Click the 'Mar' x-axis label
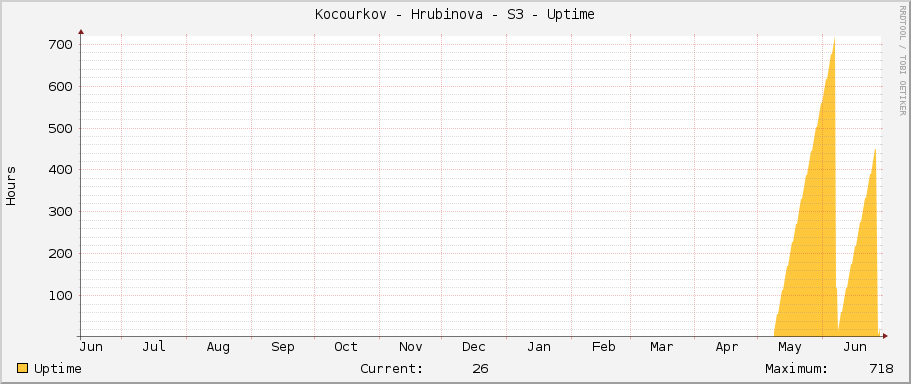This screenshot has width=911, height=384. tap(662, 347)
